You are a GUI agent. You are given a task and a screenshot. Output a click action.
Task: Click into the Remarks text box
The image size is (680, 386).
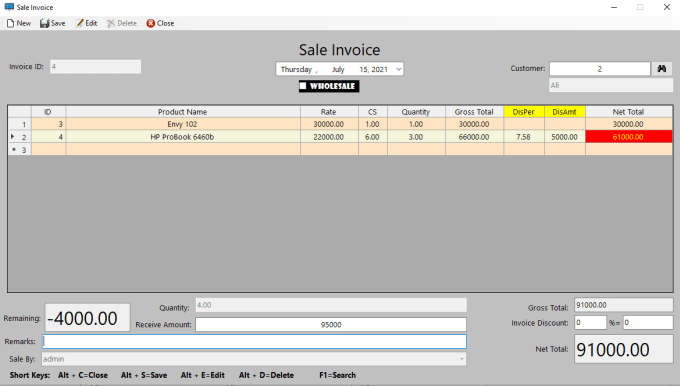point(255,341)
